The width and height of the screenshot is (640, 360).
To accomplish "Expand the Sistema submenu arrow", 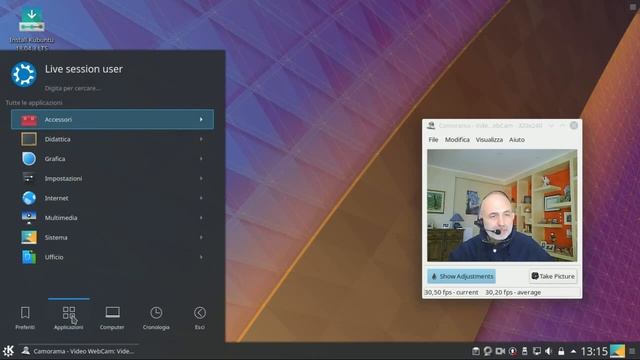I will tap(201, 237).
